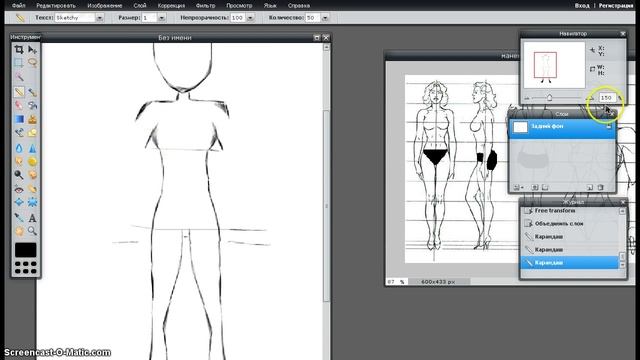Click the Navigator zoom value field
The width and height of the screenshot is (640, 360).
607,98
